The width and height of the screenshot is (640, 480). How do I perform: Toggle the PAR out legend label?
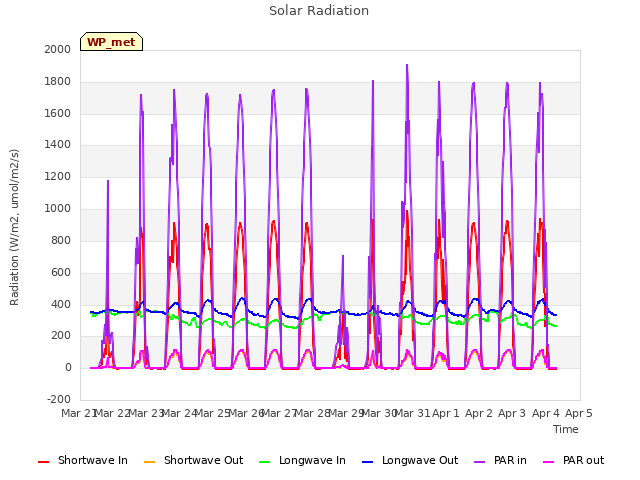tap(583, 460)
